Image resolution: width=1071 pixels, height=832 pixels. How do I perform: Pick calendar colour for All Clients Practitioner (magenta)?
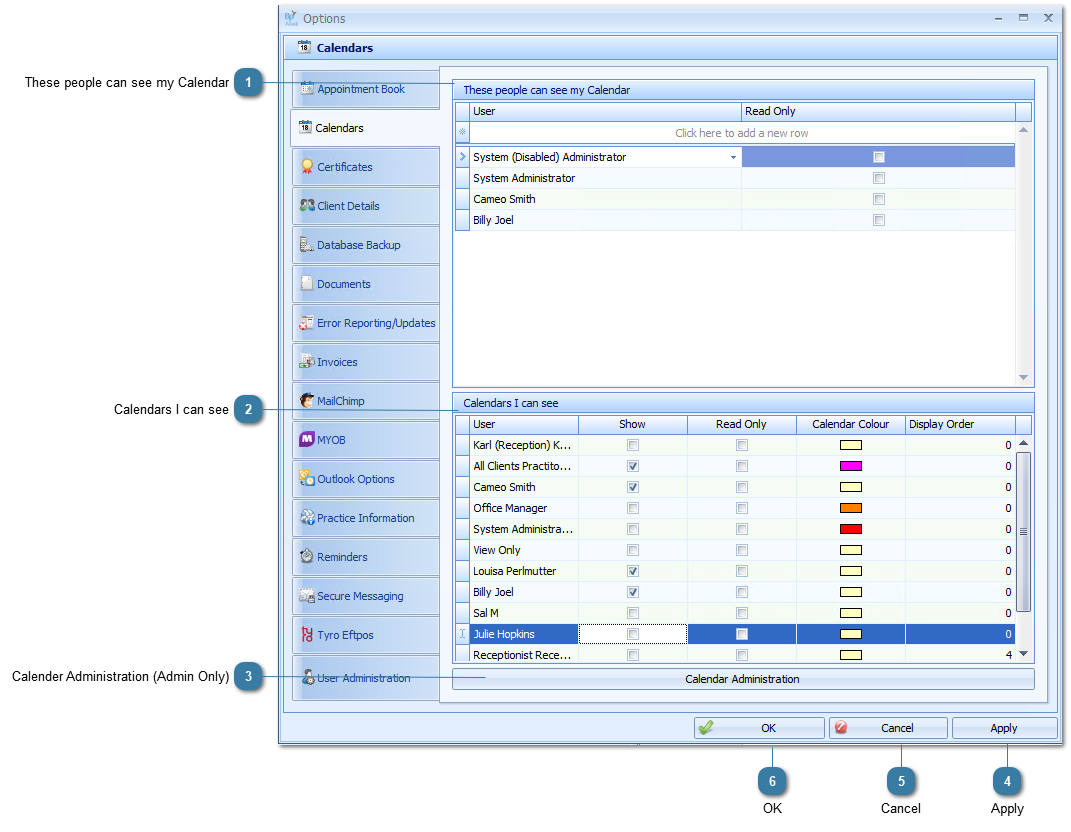click(x=850, y=467)
